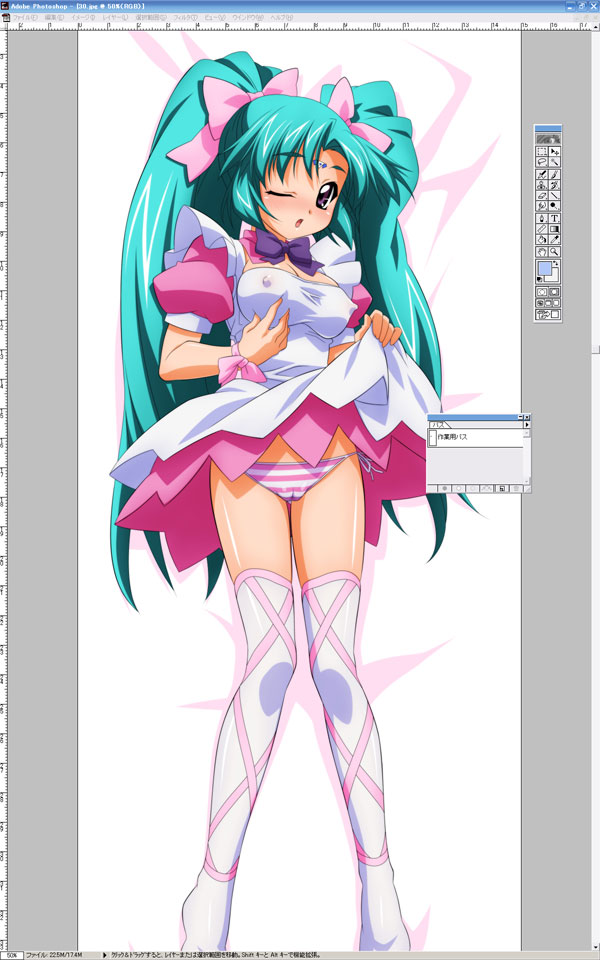Make work path from selection

click(x=487, y=489)
